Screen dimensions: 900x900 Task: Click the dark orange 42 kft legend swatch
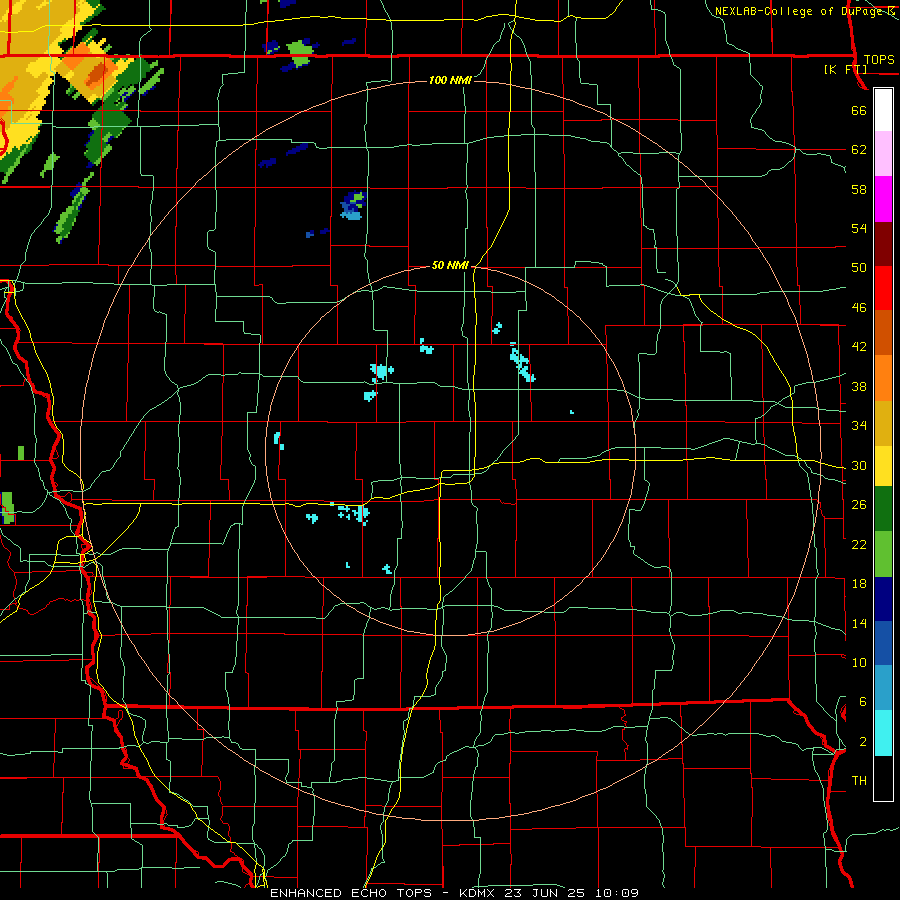[883, 333]
